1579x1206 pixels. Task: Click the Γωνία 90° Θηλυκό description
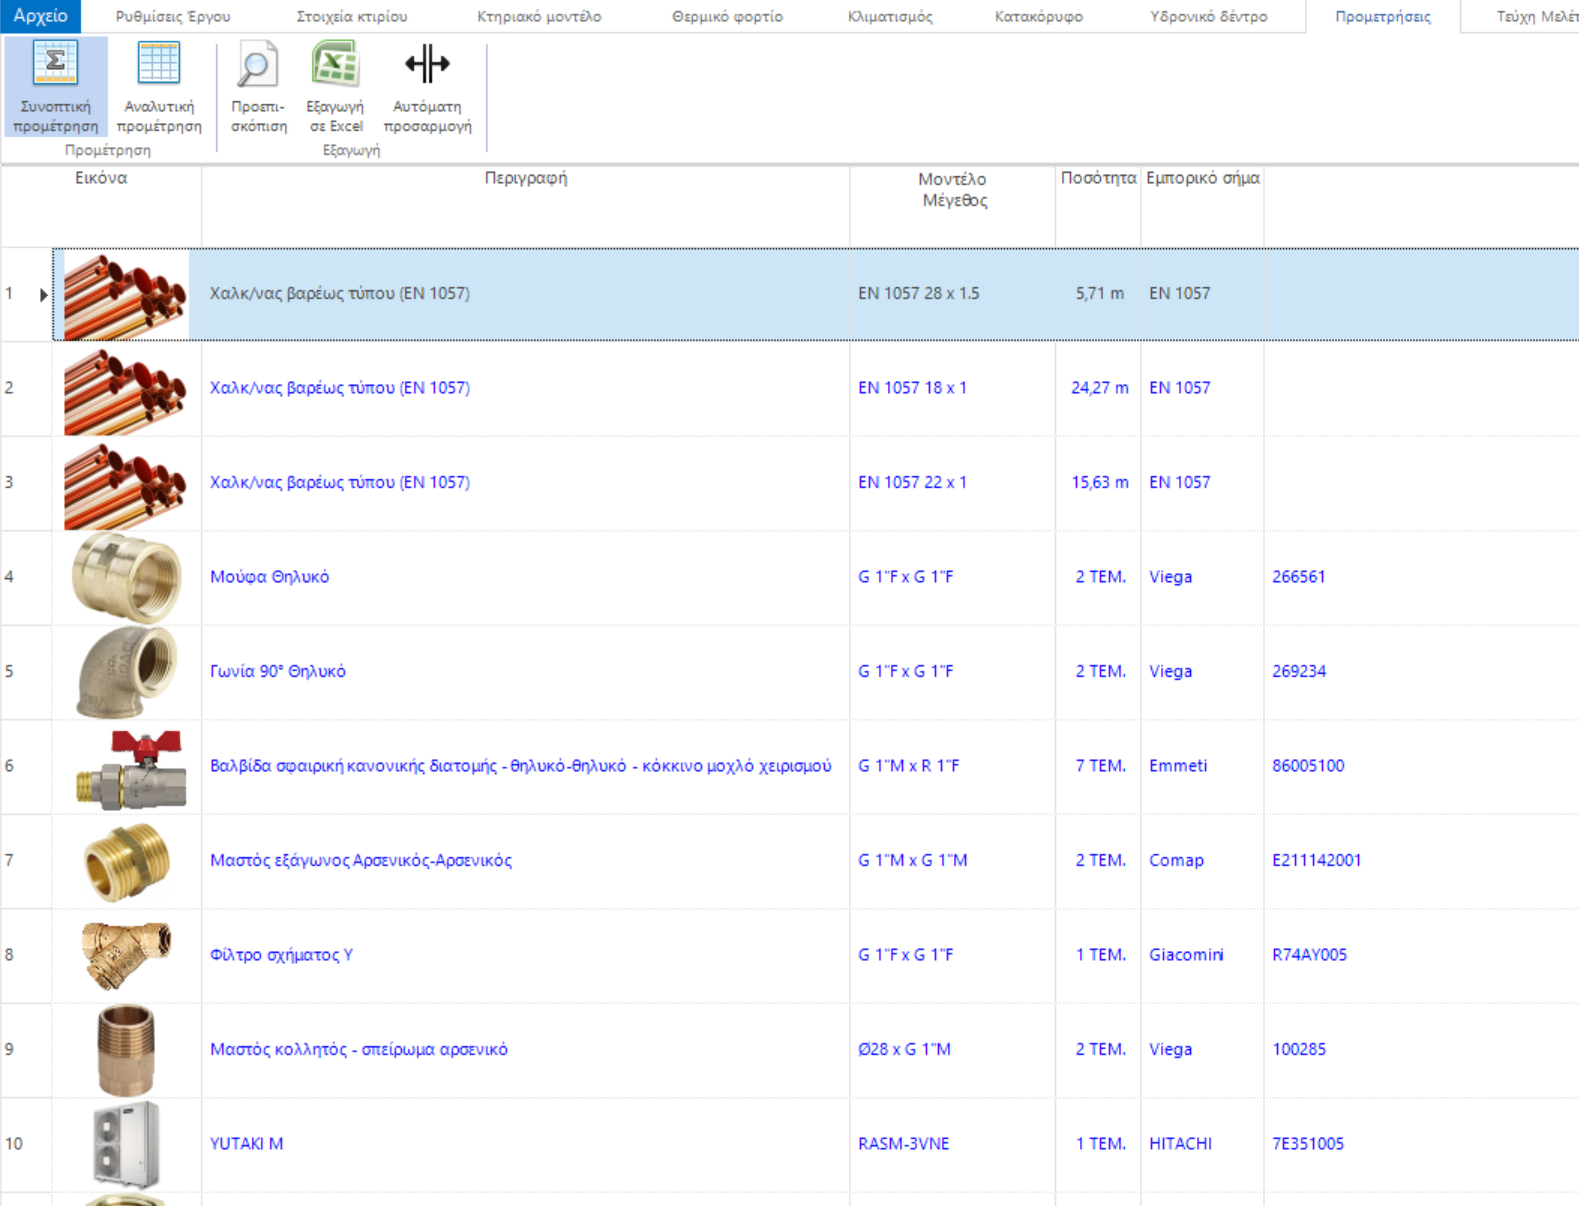tap(277, 672)
